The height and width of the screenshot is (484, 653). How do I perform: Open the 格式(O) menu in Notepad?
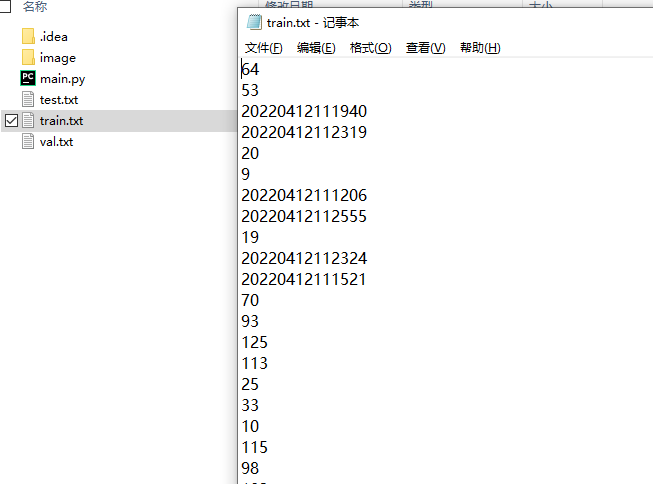pos(371,48)
